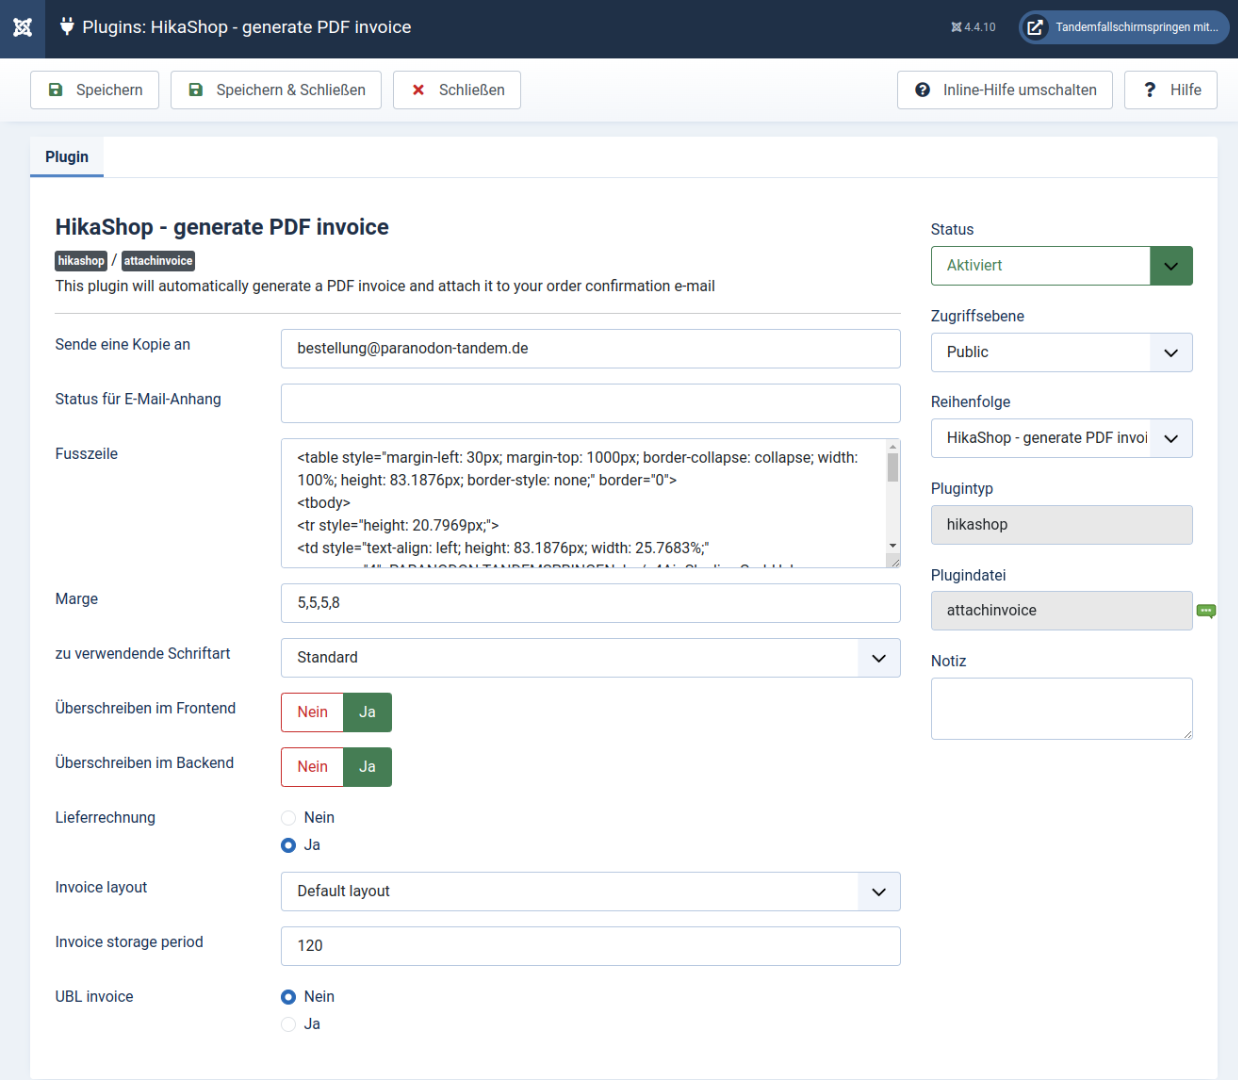Image resolution: width=1238 pixels, height=1080 pixels.
Task: Open the Status Aktiviert dropdown
Action: pos(1062,266)
